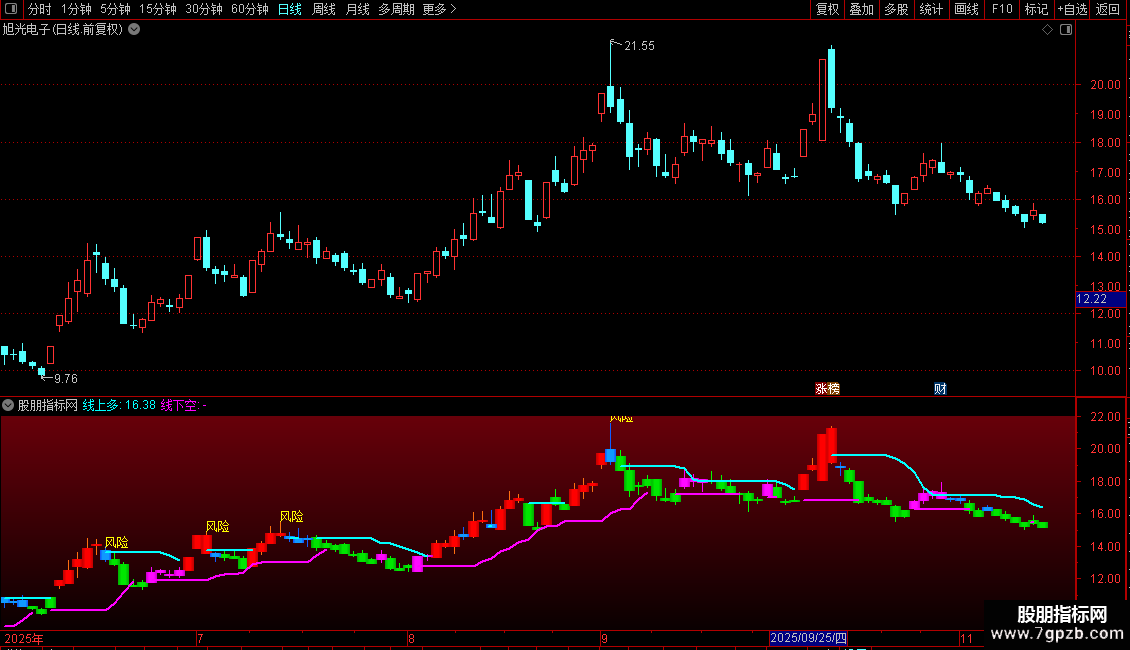
Task: Click the 2025年 year label on time axis
Action: coord(24,638)
